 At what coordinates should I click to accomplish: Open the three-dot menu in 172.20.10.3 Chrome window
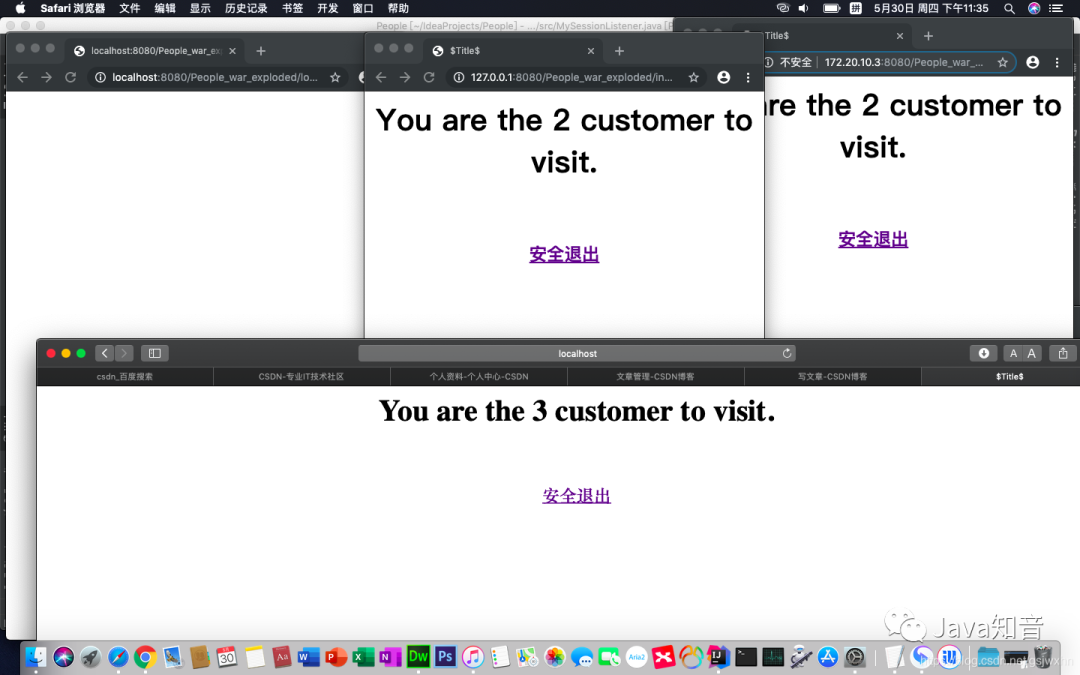click(x=1057, y=62)
